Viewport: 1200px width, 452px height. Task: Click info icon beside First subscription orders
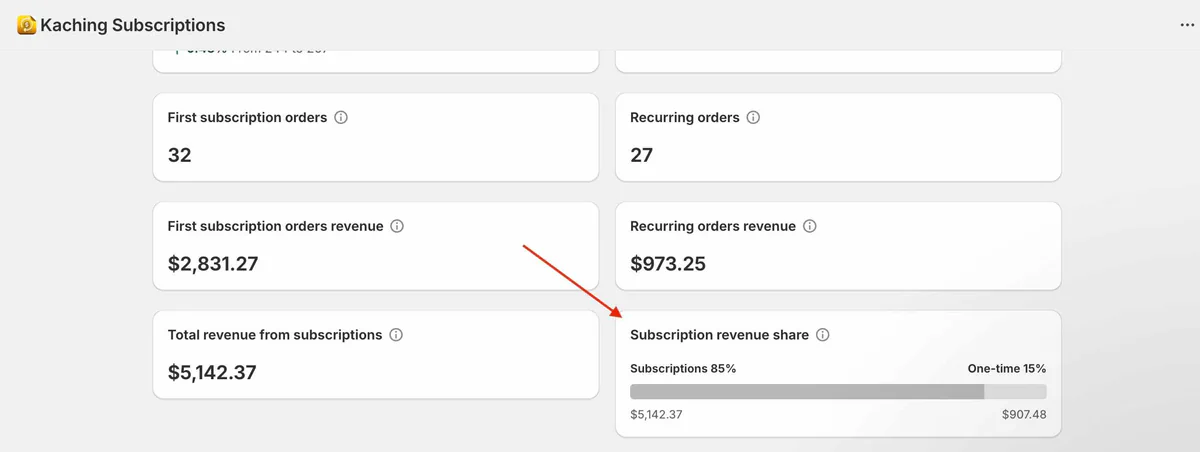click(x=341, y=117)
